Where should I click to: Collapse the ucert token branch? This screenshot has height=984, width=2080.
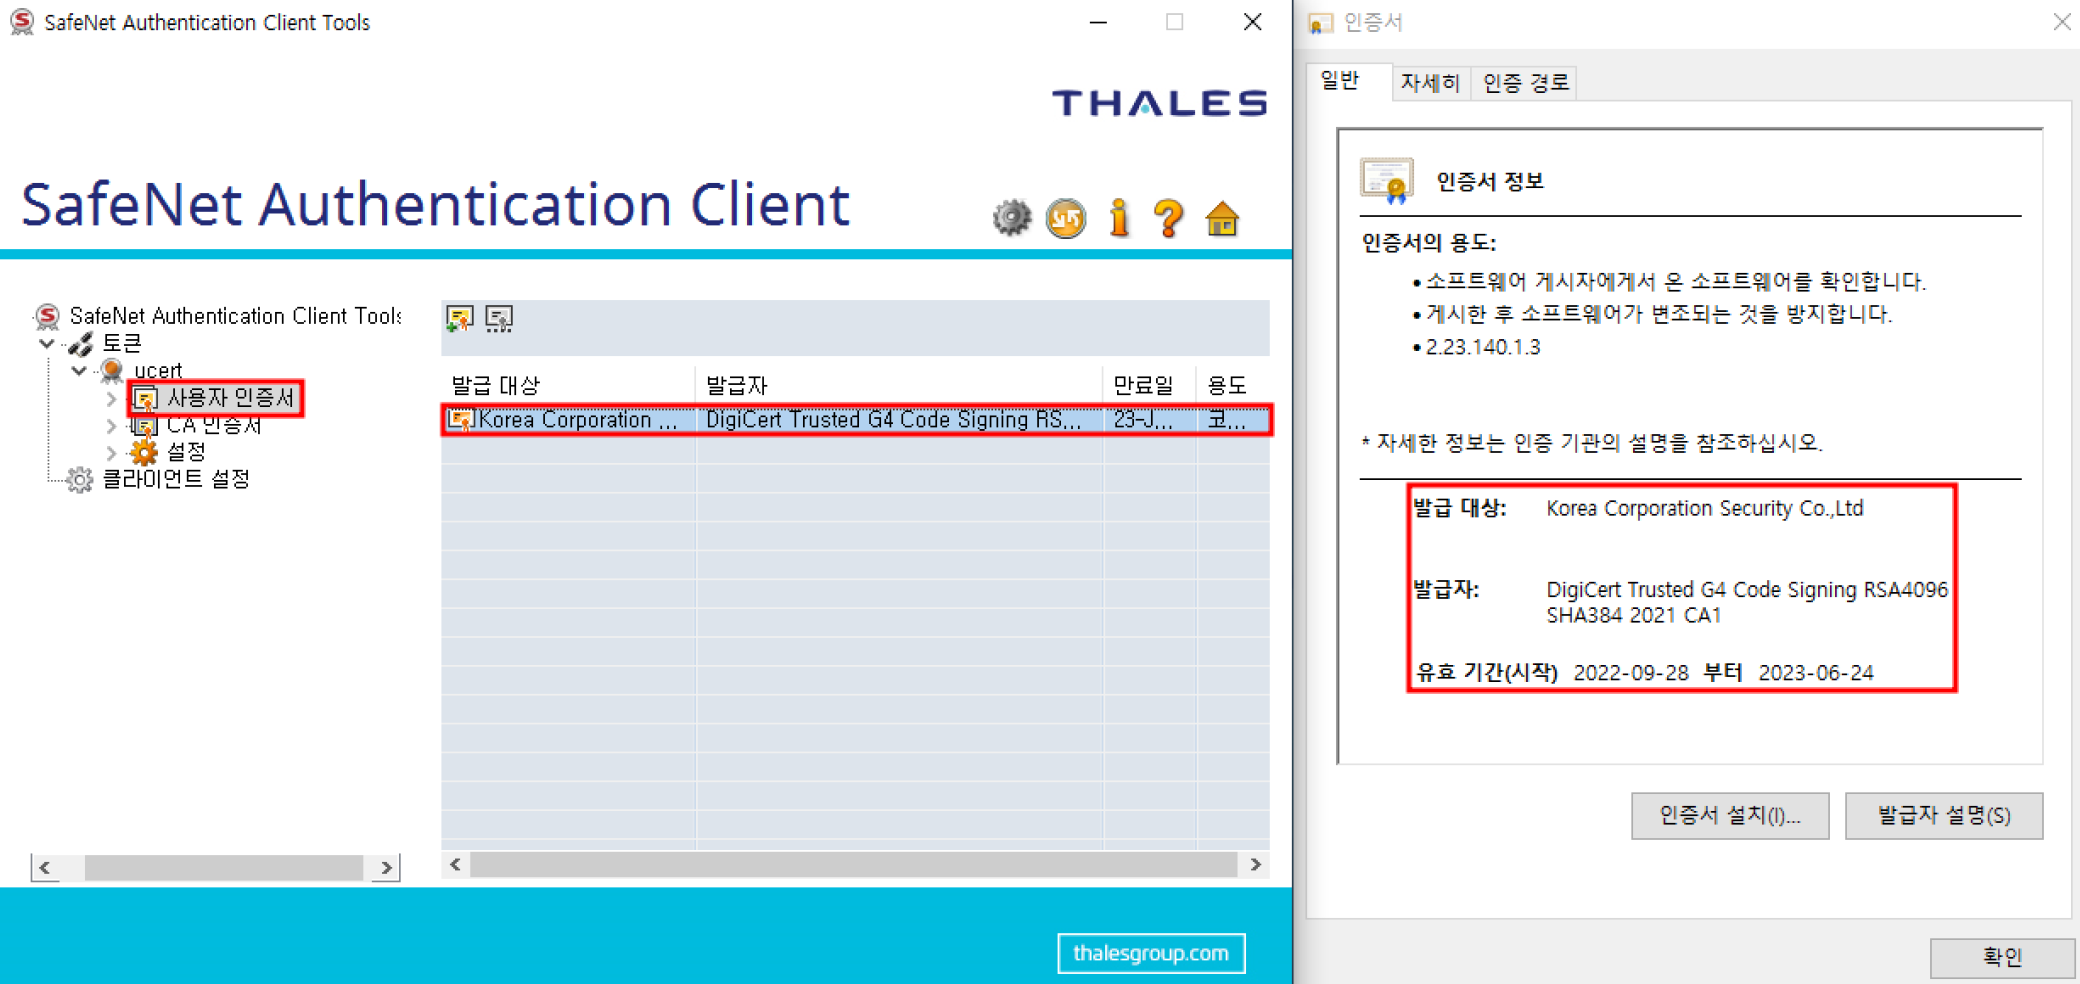[x=78, y=370]
